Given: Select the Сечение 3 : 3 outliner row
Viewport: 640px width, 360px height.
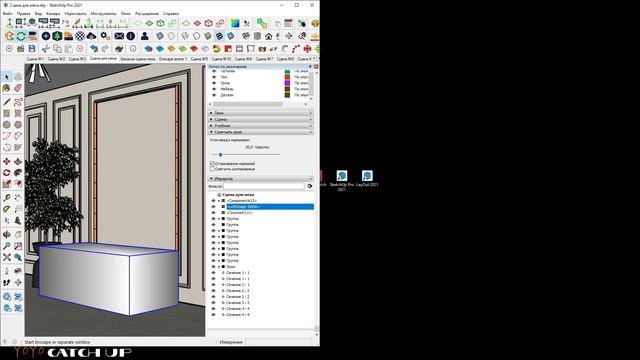Looking at the screenshot, I should [238, 302].
